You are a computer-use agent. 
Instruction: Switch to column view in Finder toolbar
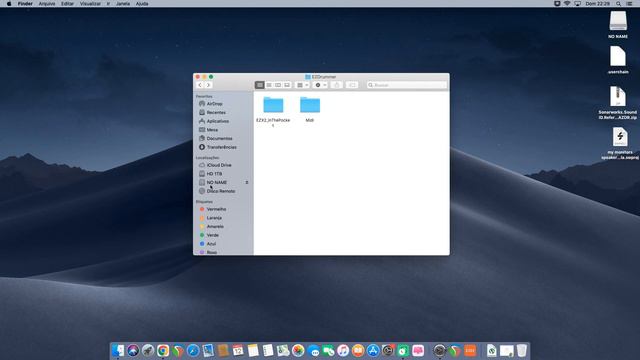pos(278,85)
